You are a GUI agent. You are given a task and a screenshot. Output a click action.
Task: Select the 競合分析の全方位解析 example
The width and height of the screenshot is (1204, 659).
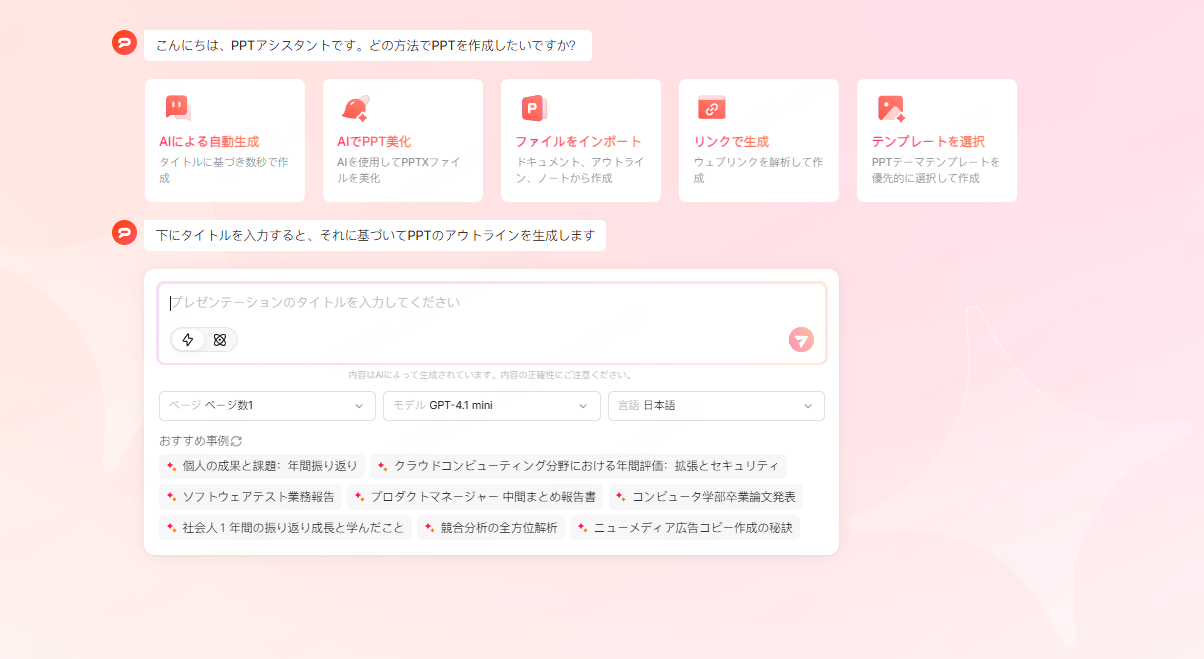(x=489, y=527)
